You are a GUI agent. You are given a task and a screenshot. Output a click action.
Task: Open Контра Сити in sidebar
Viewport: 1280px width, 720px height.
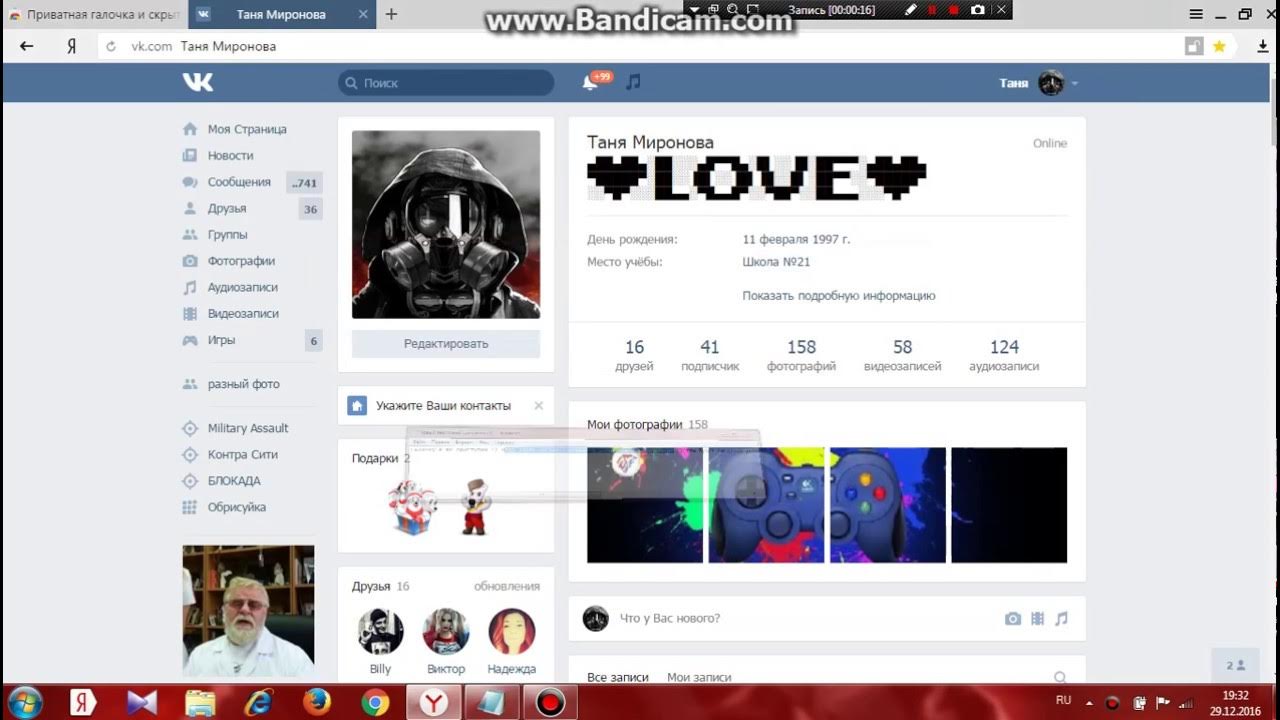(243, 454)
